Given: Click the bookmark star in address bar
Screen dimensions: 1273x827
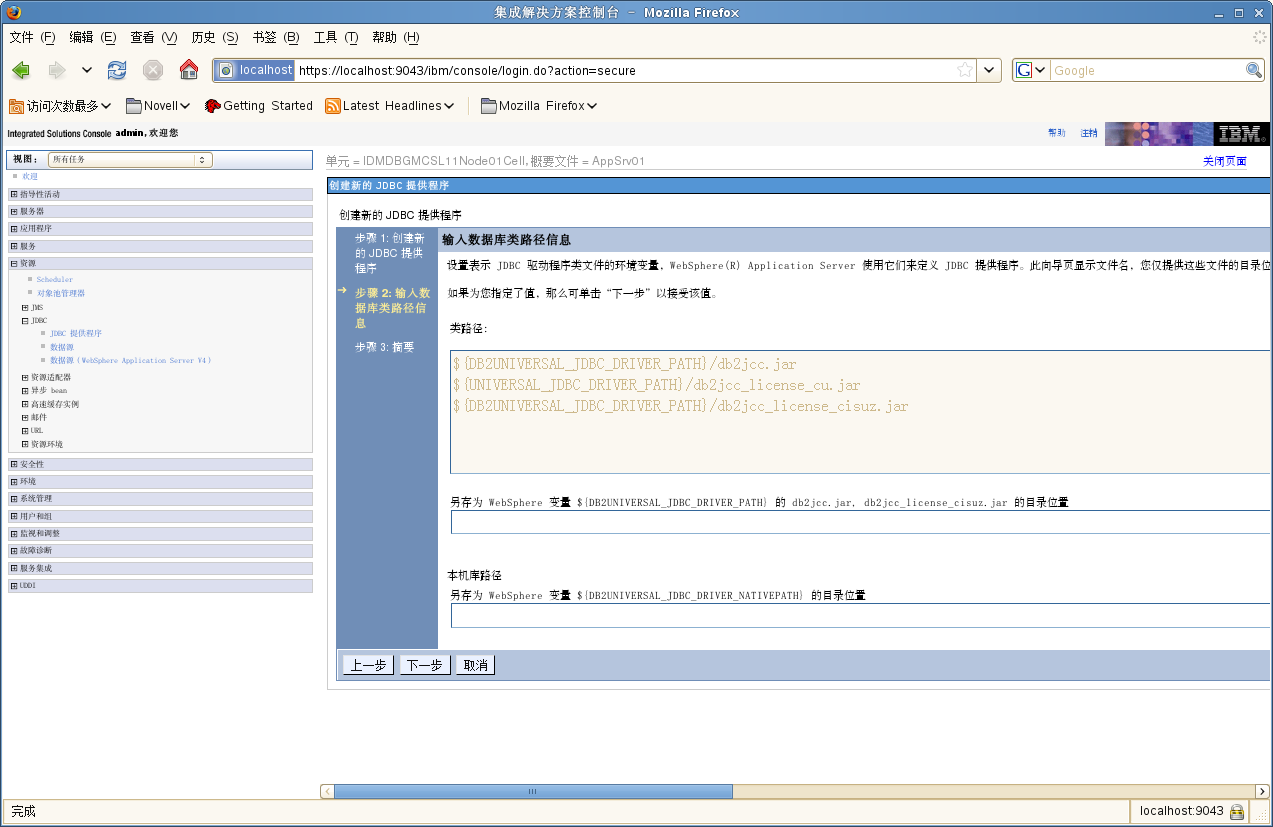Looking at the screenshot, I should (965, 70).
